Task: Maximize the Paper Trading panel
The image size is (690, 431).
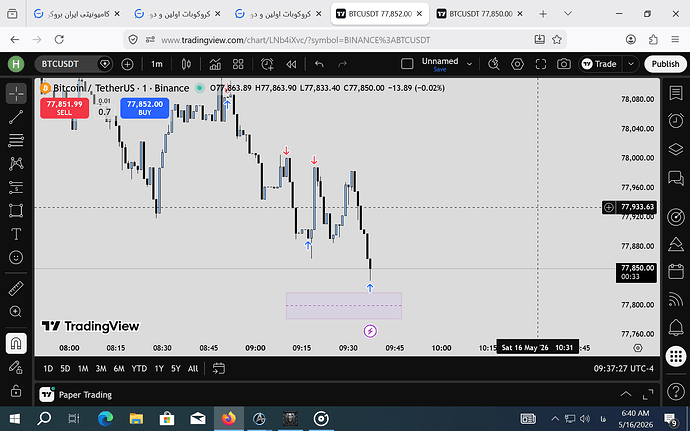Action: tap(648, 394)
